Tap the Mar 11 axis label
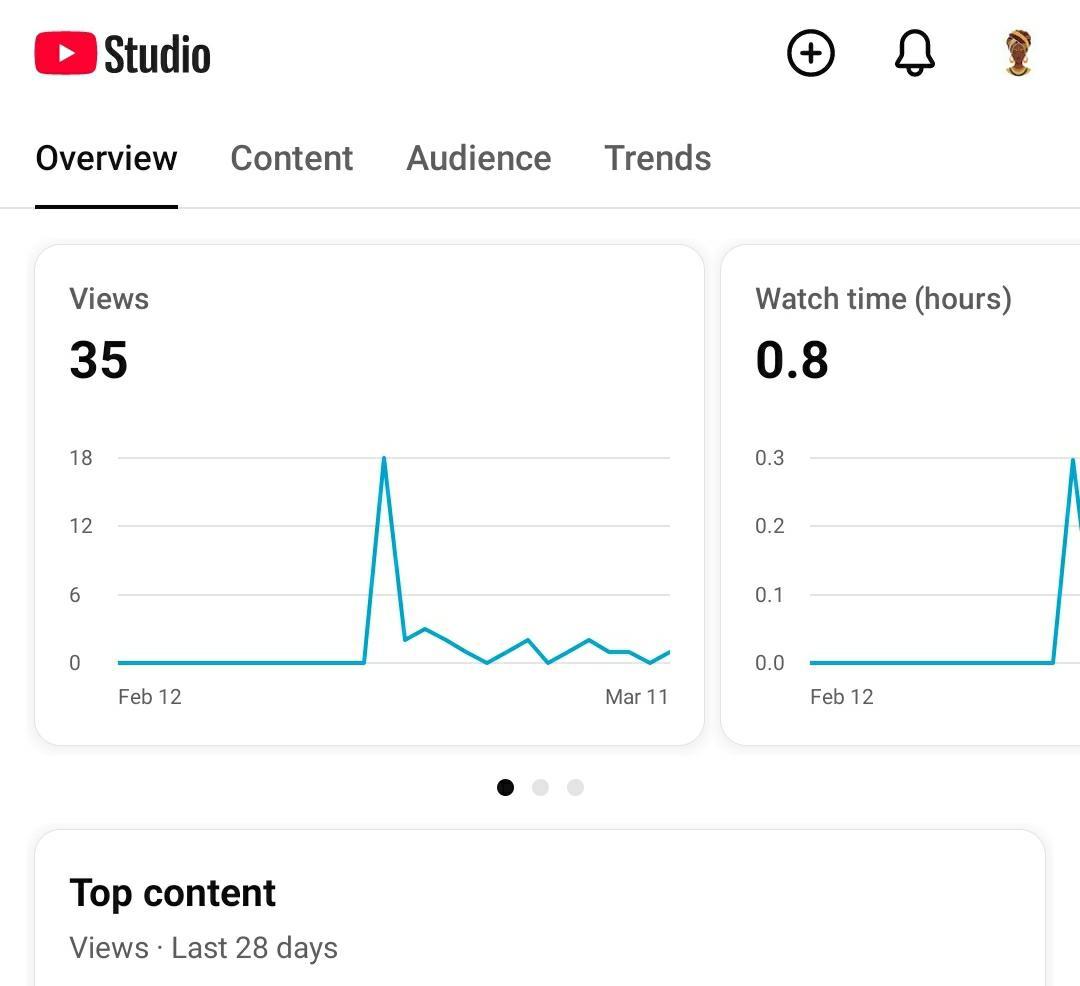This screenshot has height=986, width=1080. pos(636,697)
